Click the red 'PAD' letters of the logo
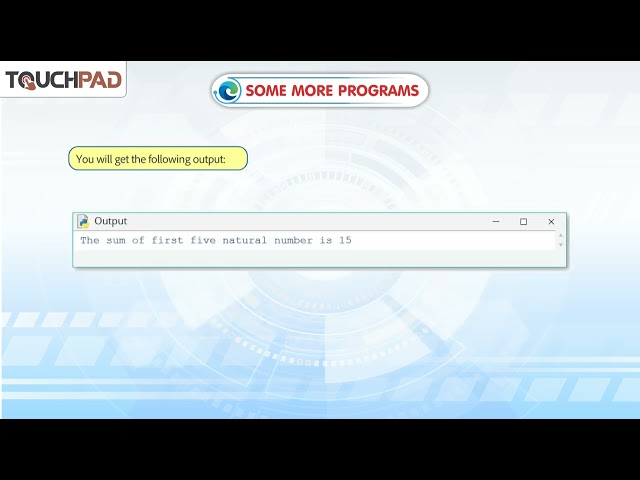This screenshot has width=640, height=480. pos(100,80)
